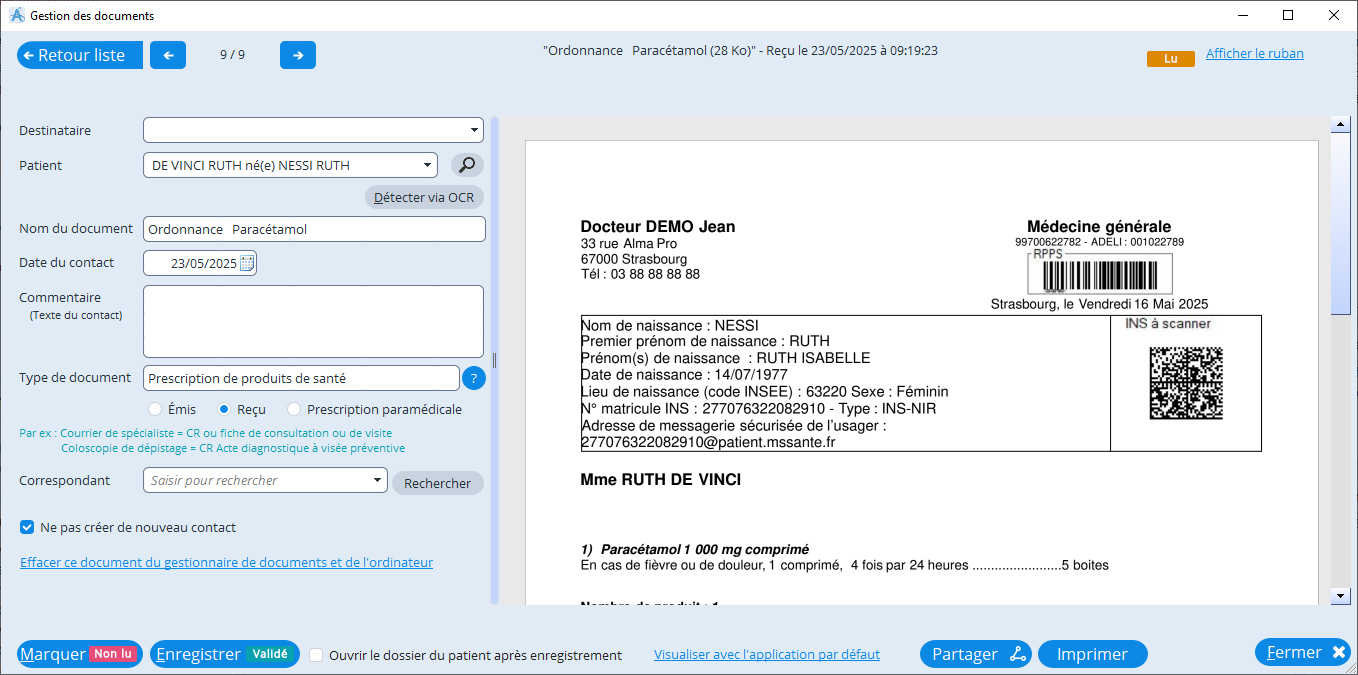Select the Émis radio button
This screenshot has height=675, width=1358.
point(155,409)
